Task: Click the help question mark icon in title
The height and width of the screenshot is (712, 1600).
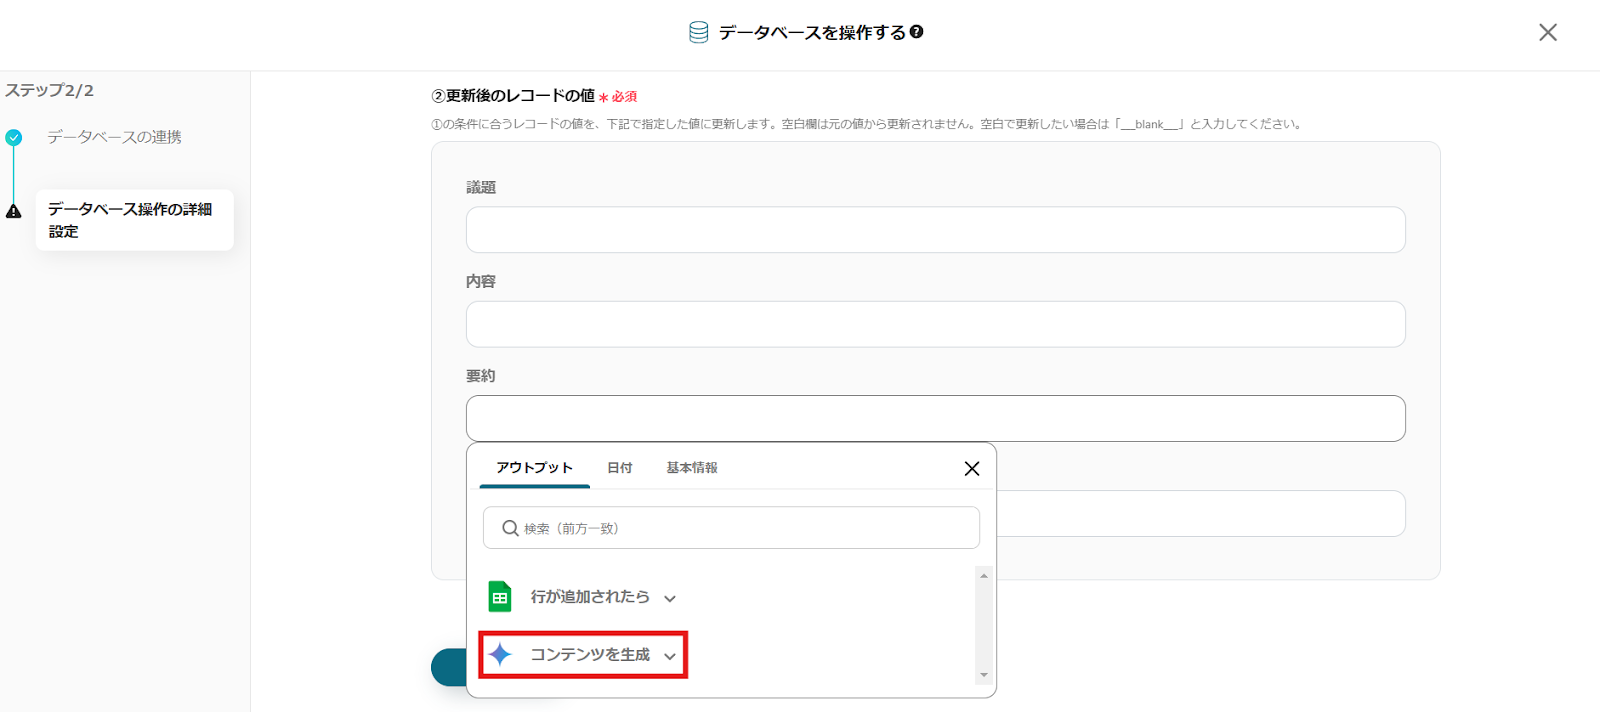Action: pyautogui.click(x=916, y=32)
